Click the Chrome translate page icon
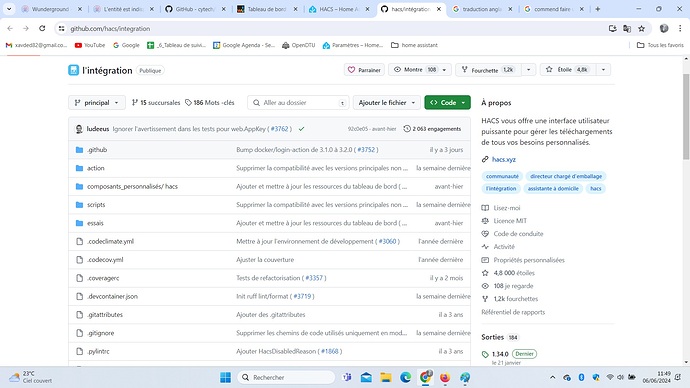The height and width of the screenshot is (388, 690). pos(627,29)
